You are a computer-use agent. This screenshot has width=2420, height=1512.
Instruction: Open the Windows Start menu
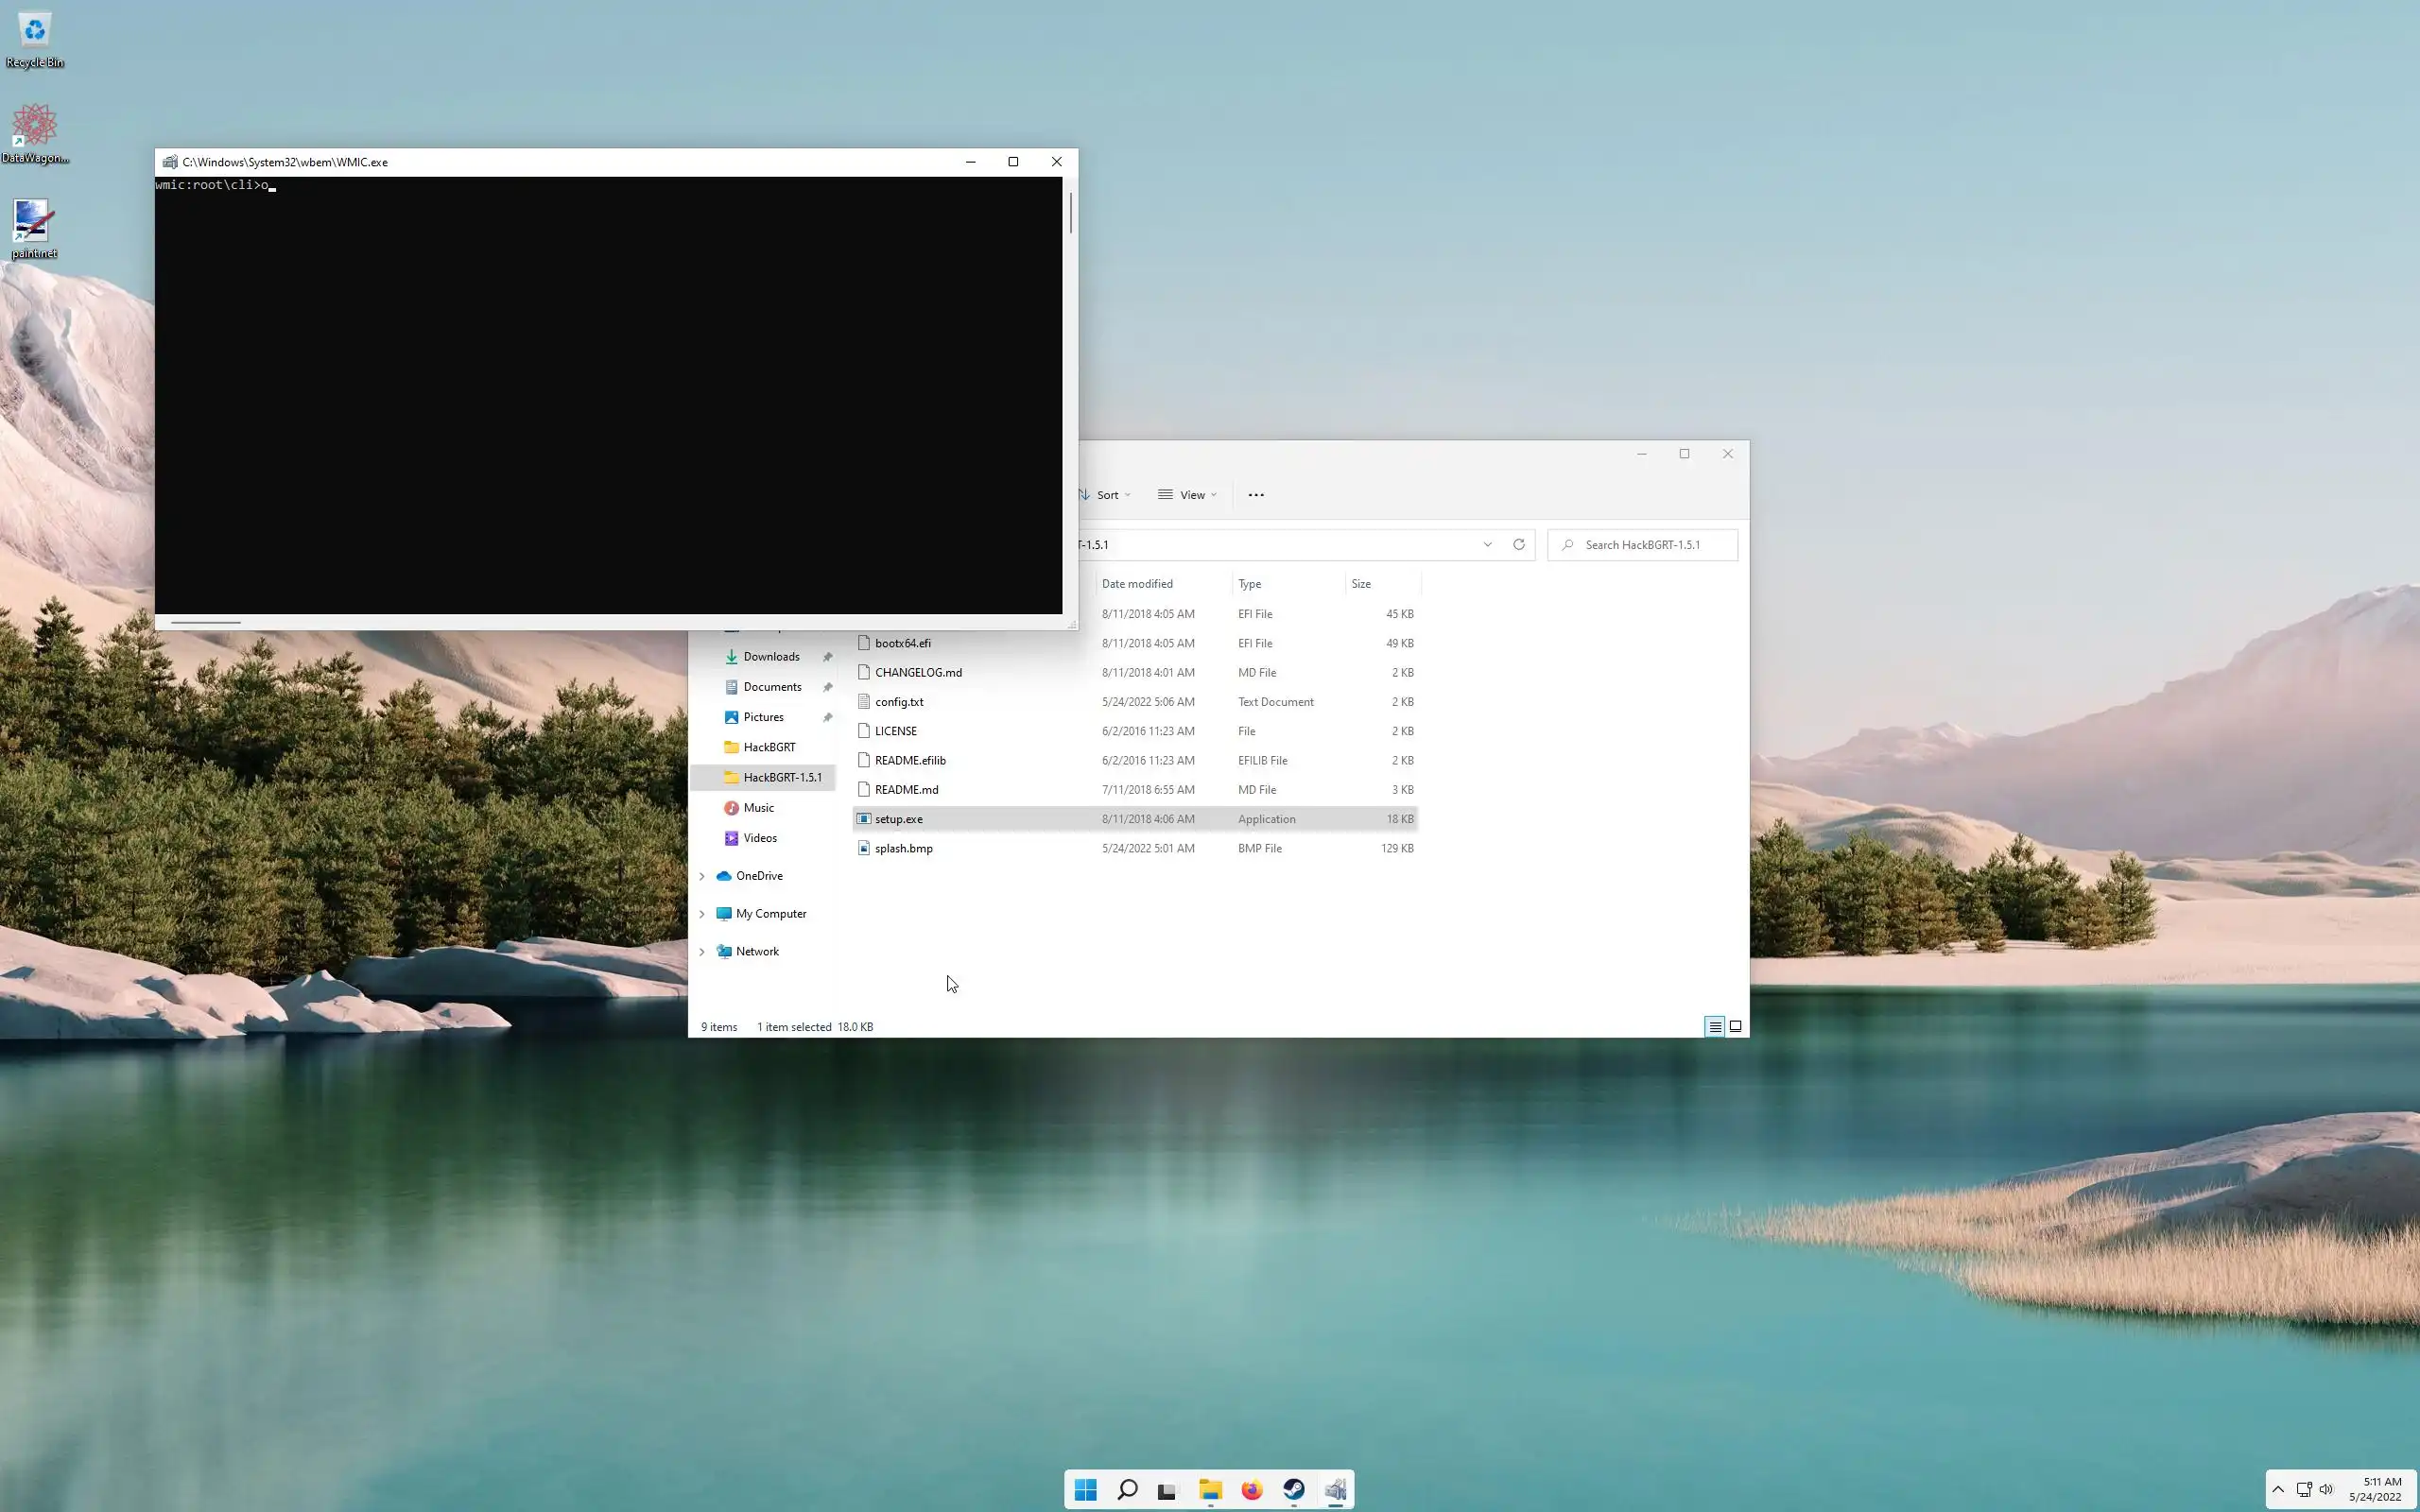(1085, 1490)
